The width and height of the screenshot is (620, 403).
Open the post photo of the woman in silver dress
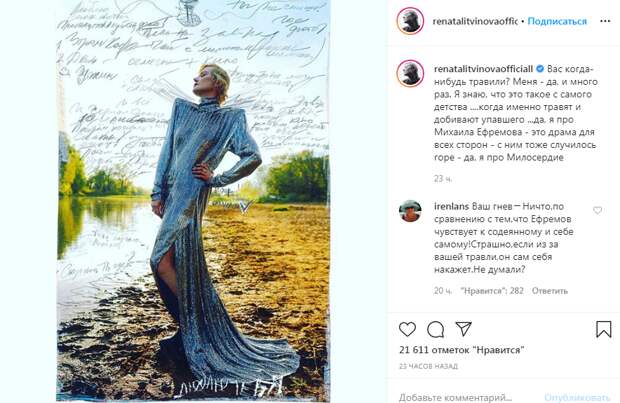coord(193,201)
